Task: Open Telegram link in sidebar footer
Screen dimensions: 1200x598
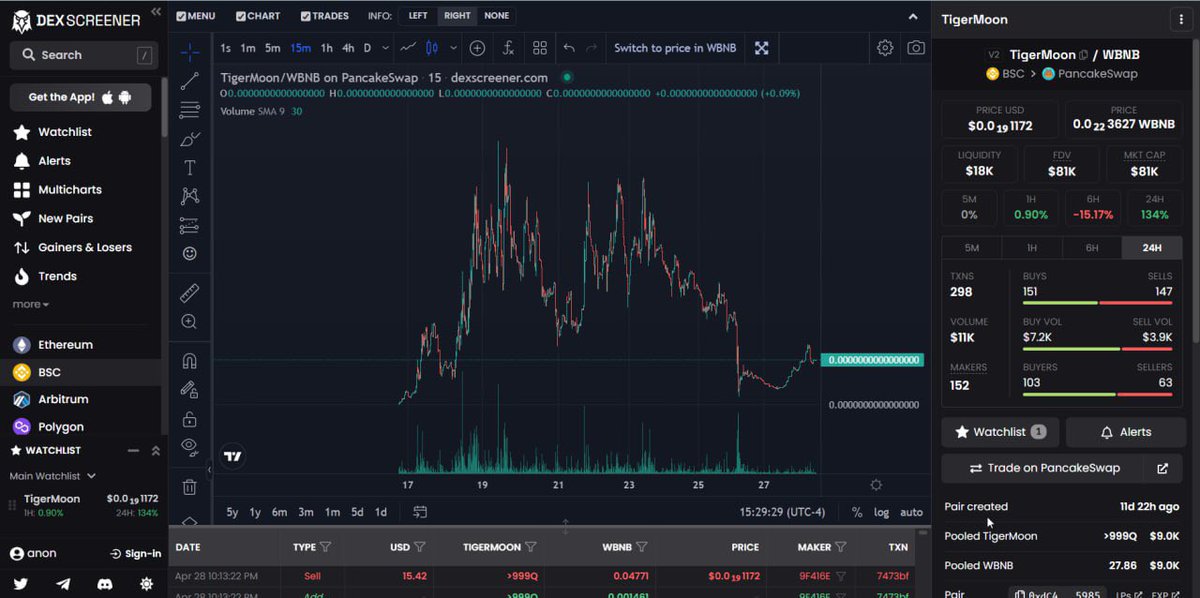Action: pos(63,583)
